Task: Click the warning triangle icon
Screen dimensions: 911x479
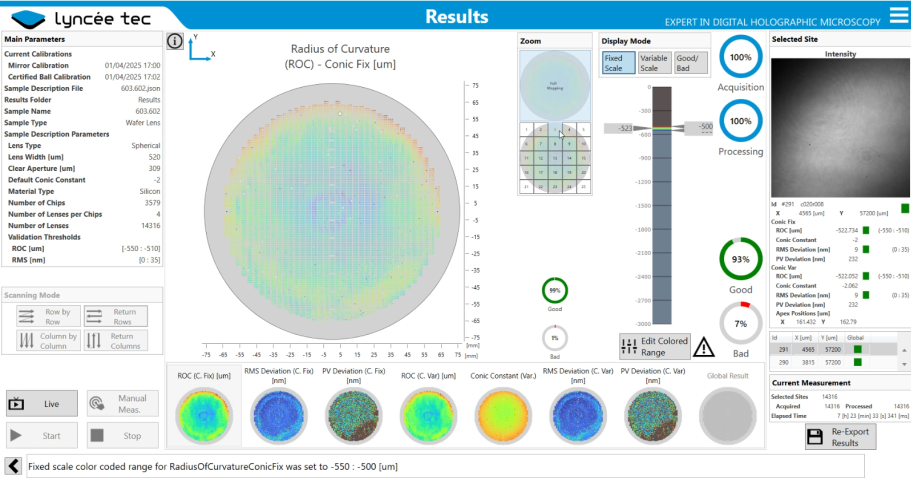Action: pos(704,347)
